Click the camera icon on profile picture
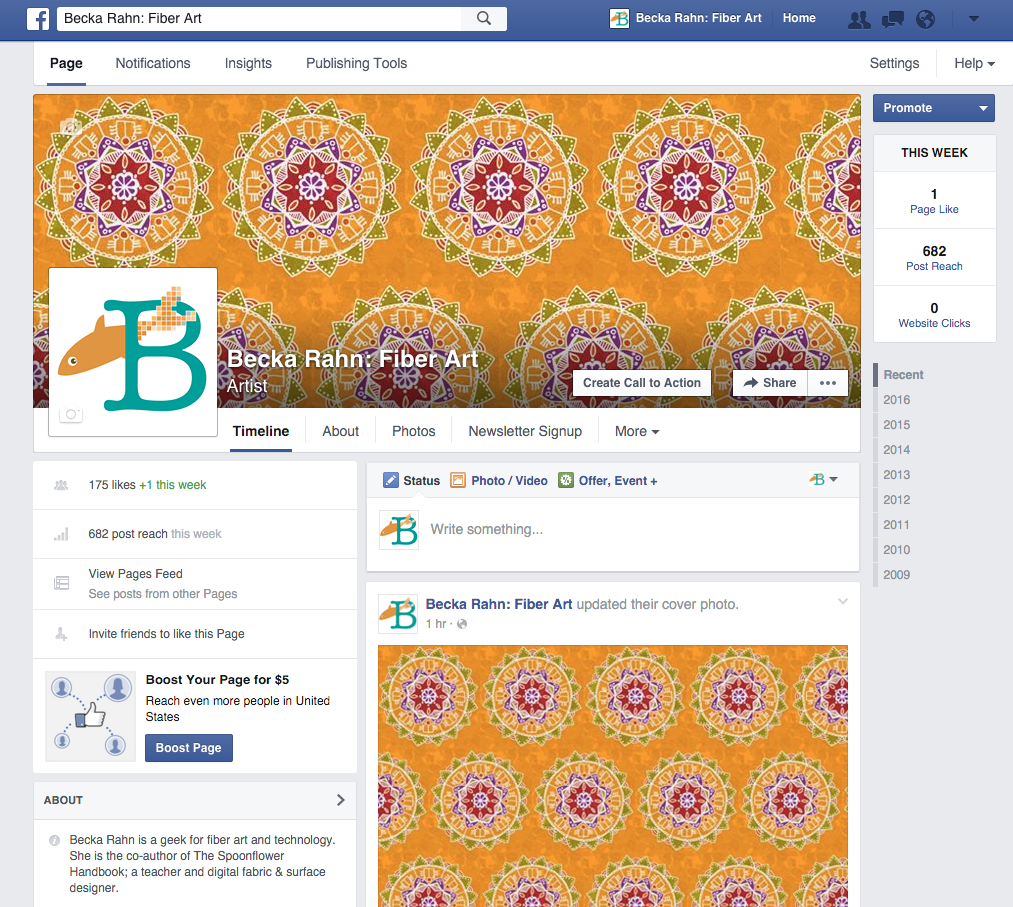The height and width of the screenshot is (907, 1013). (71, 414)
